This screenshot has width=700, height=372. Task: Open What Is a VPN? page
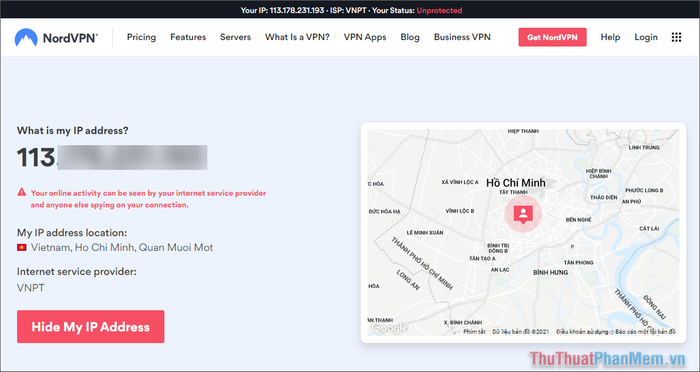(297, 37)
